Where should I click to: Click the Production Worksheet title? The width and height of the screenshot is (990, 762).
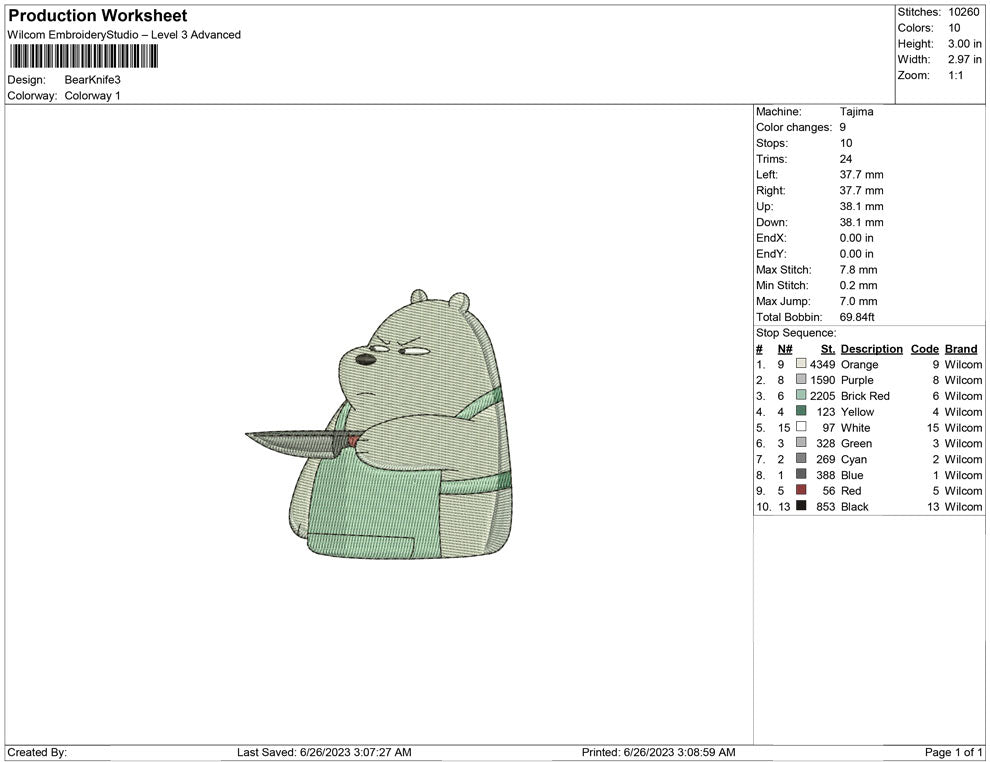tap(98, 16)
